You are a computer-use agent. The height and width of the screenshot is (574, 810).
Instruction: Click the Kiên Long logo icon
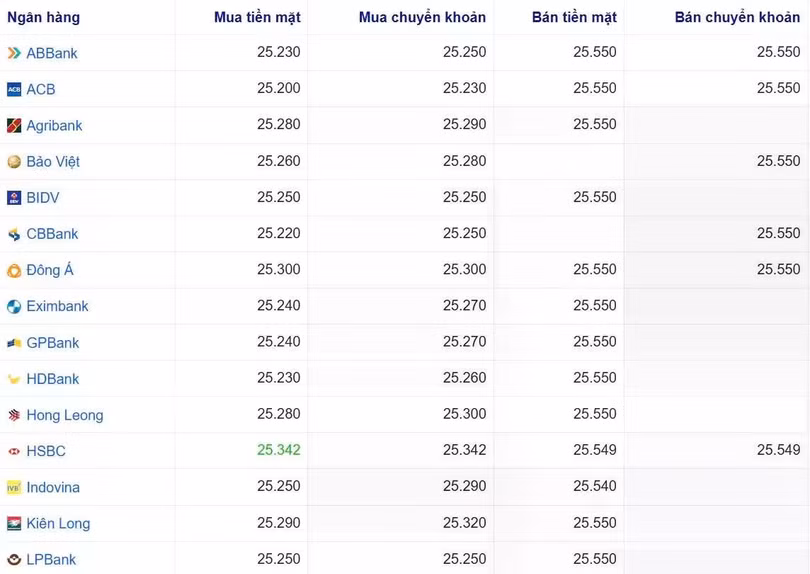(x=14, y=523)
